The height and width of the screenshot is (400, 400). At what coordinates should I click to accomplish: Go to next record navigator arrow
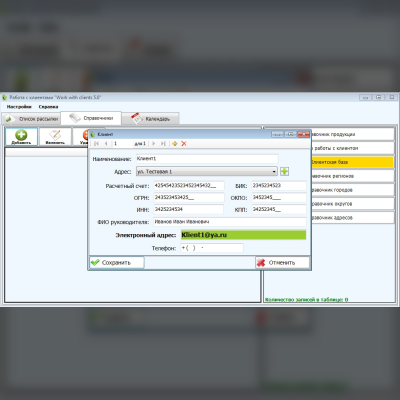click(x=153, y=144)
